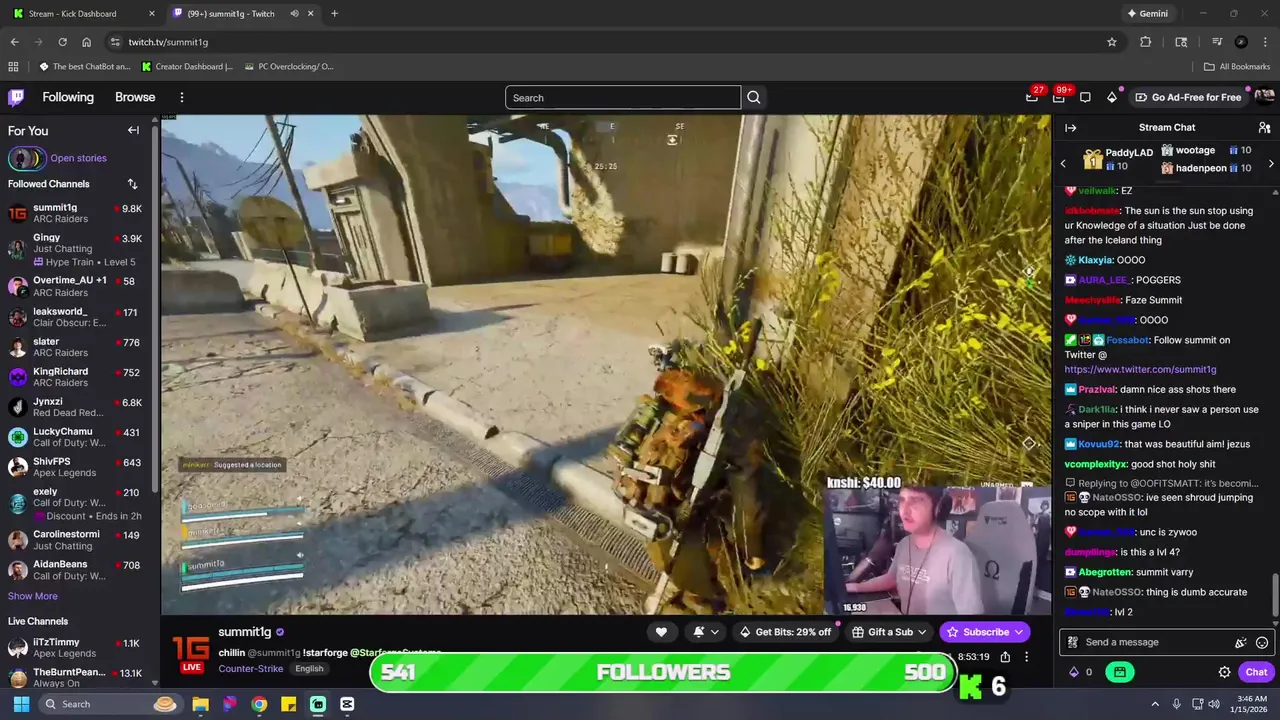Open Gingy channel in sidebar
The image size is (1280, 720).
point(78,250)
